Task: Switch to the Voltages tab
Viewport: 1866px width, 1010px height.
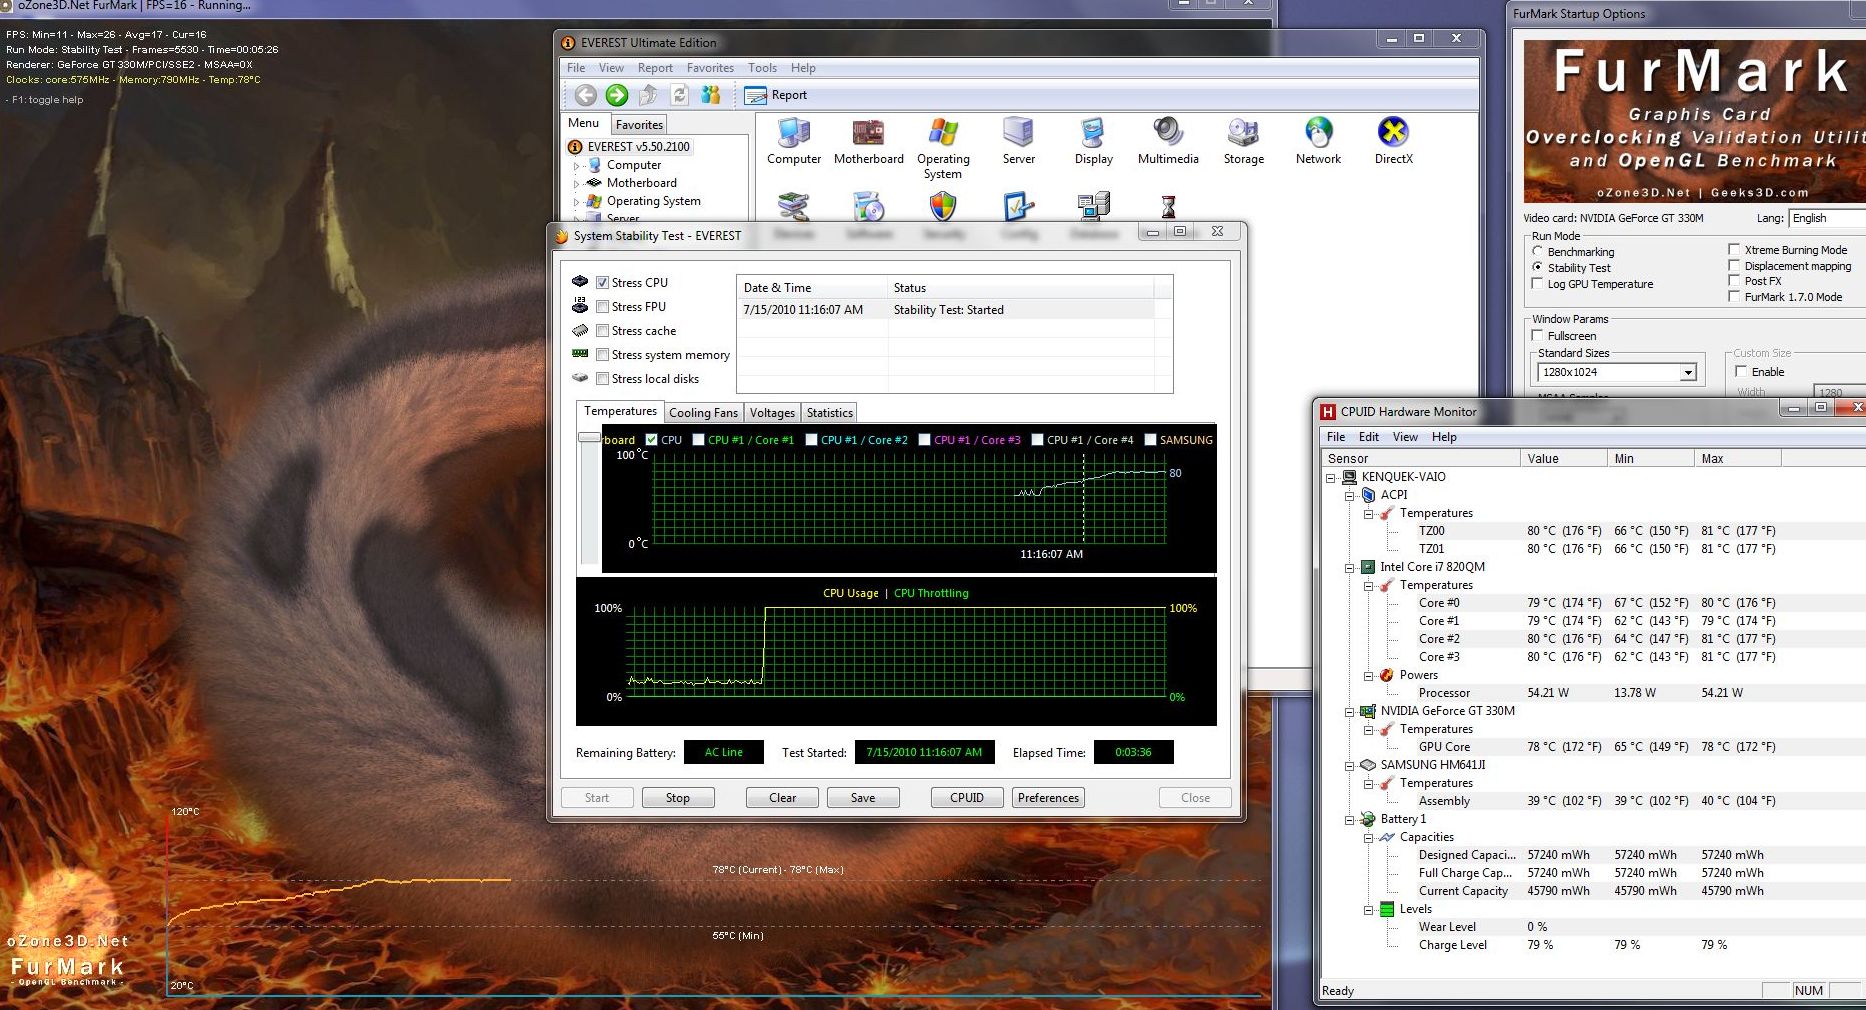Action: tap(772, 413)
